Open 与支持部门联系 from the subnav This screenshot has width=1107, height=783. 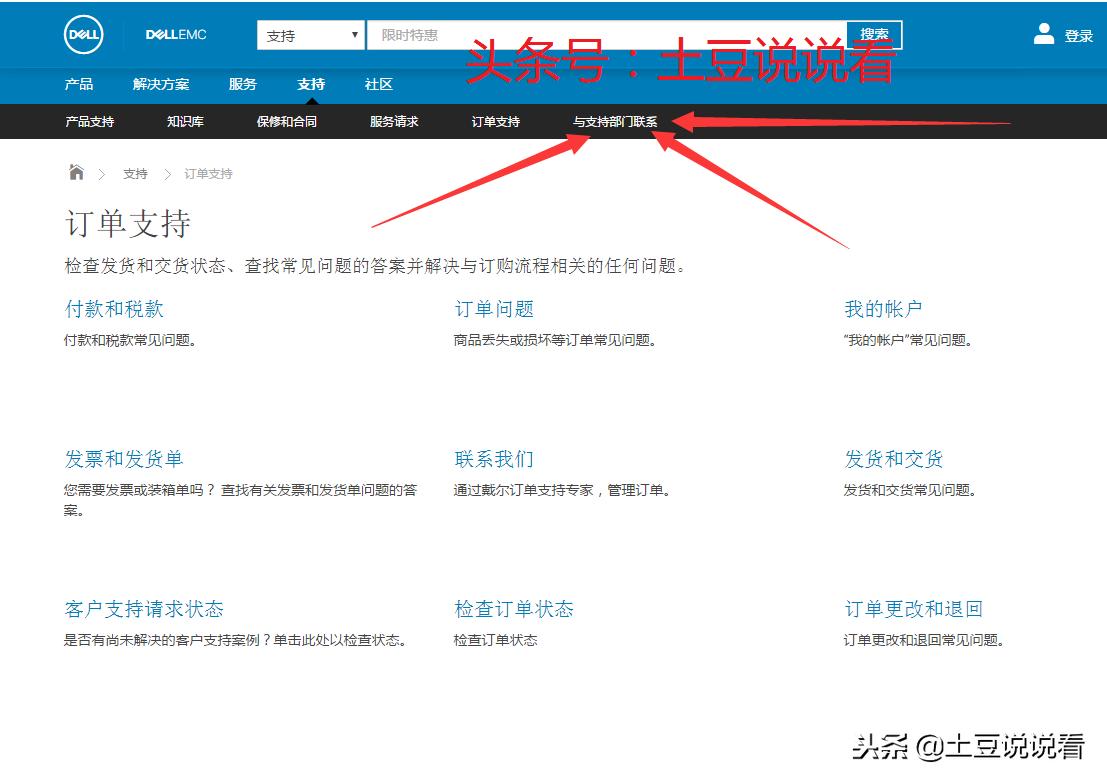(617, 121)
